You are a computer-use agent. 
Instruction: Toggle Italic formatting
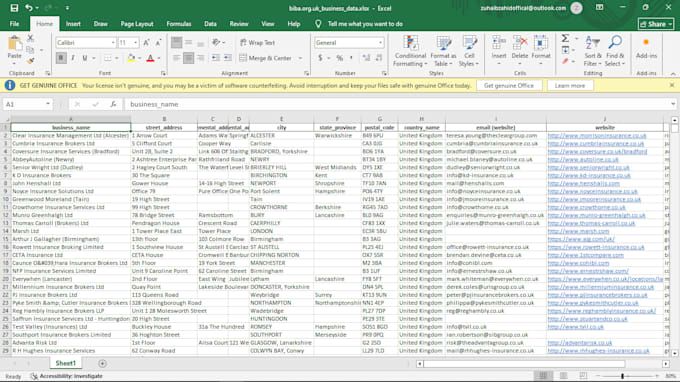[73, 58]
